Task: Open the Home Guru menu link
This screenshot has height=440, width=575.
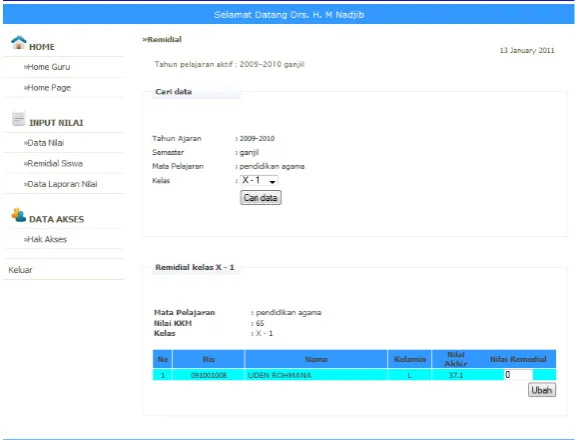Action: click(x=47, y=67)
